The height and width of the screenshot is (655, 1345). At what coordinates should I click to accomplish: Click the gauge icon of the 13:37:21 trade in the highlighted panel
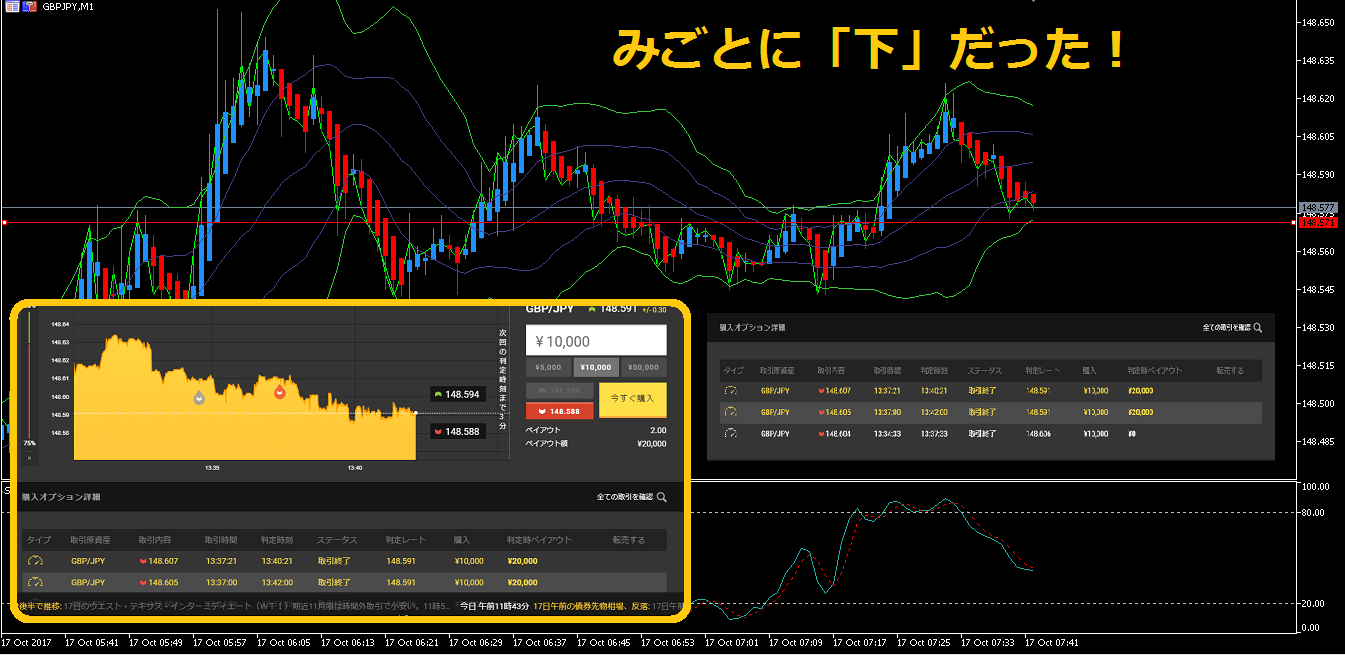[x=35, y=561]
